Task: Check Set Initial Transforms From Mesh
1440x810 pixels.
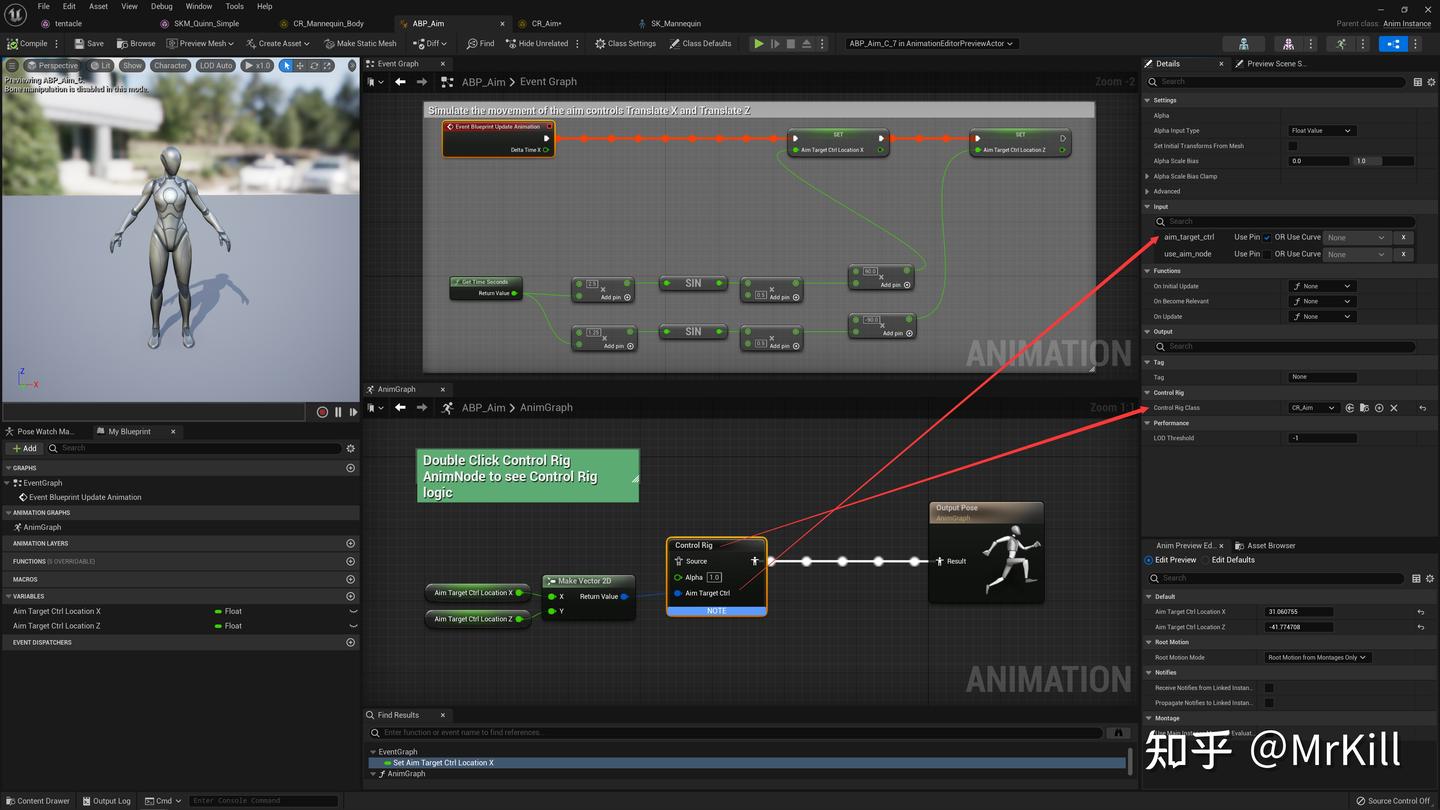Action: 1293,146
